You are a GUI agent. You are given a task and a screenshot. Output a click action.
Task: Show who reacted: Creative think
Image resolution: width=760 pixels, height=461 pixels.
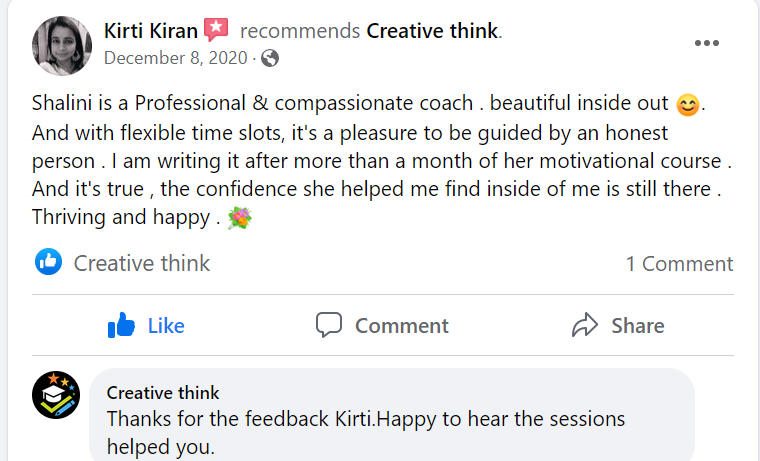142,264
